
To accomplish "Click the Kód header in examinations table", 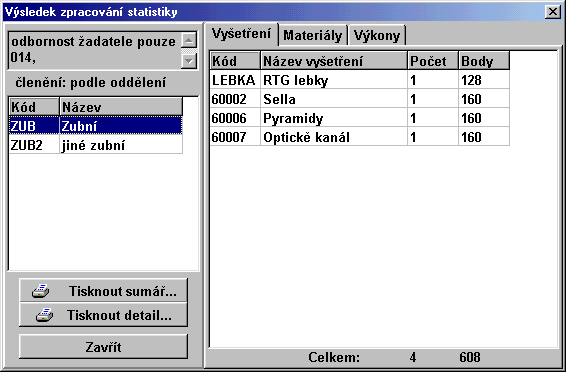I will click(x=235, y=61).
